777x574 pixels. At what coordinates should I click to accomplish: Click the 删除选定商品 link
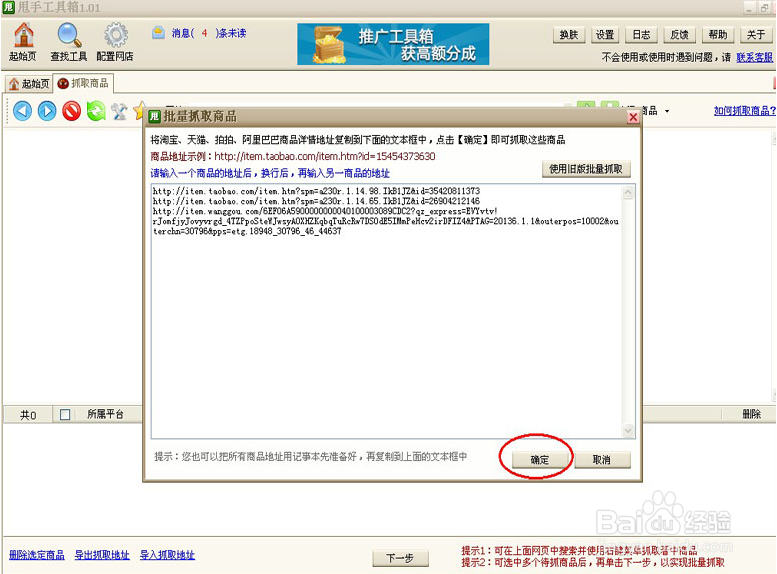[x=37, y=555]
